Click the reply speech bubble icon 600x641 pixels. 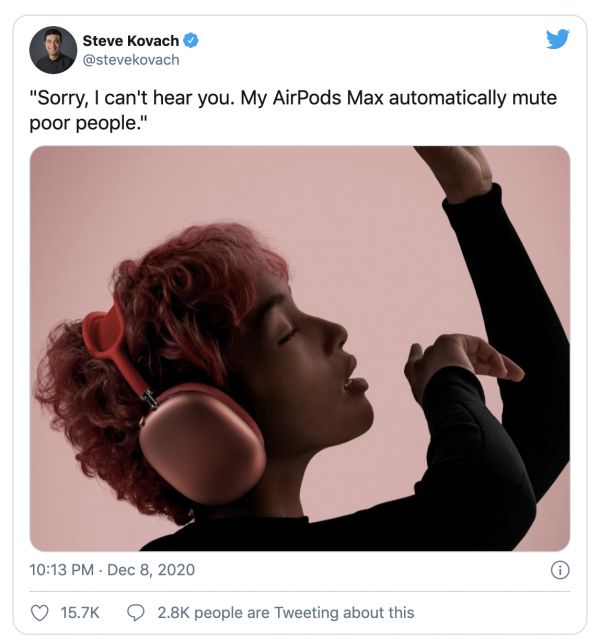click(137, 612)
